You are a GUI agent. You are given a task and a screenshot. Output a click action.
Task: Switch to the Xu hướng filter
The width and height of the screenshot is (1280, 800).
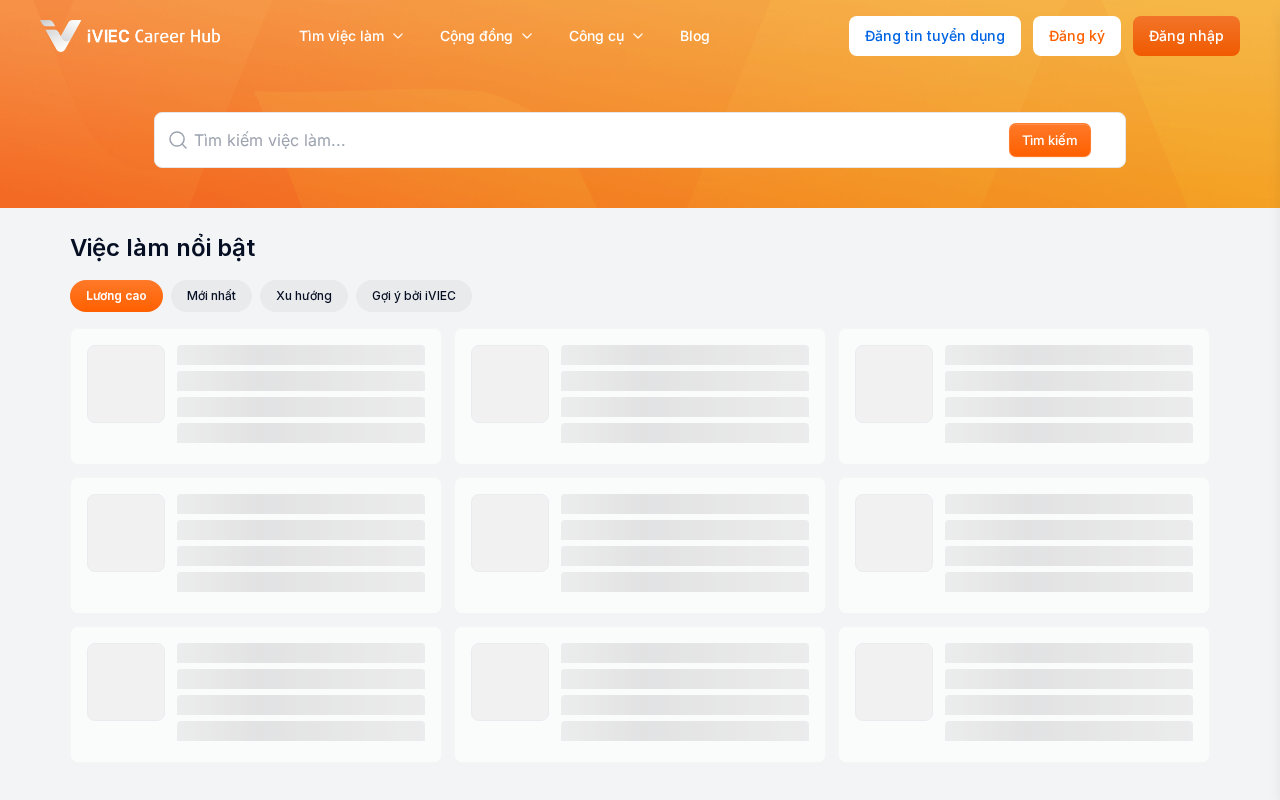pos(303,296)
